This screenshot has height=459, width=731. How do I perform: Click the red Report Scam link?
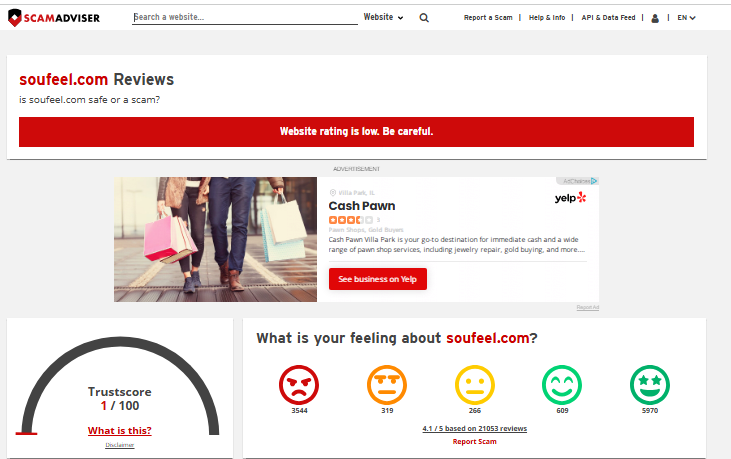pyautogui.click(x=475, y=441)
